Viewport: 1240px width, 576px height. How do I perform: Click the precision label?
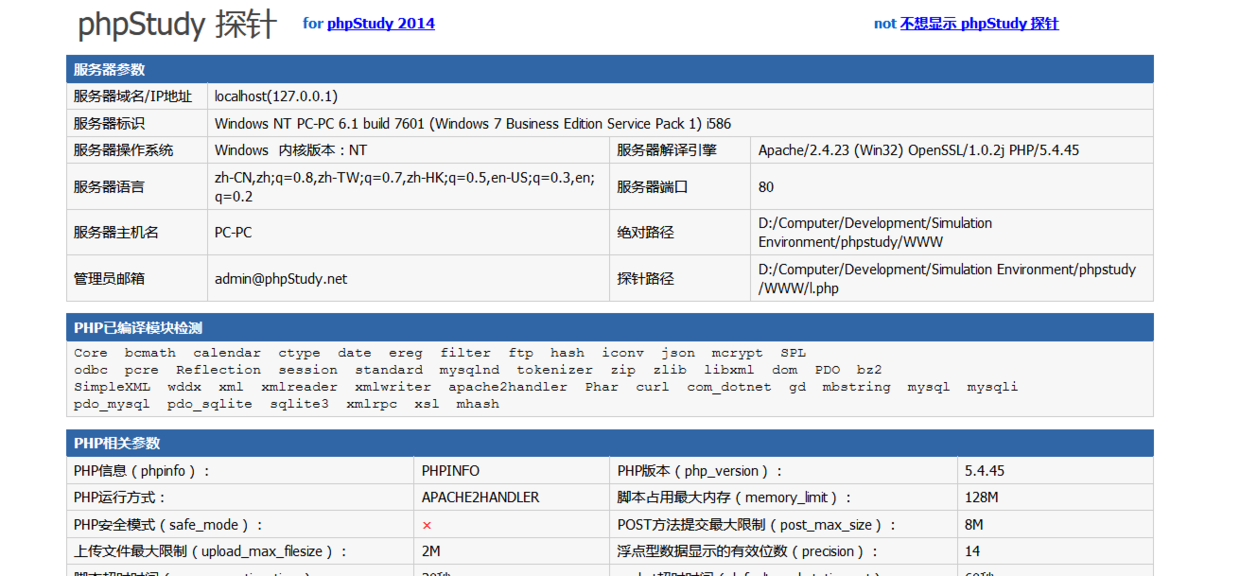[749, 551]
